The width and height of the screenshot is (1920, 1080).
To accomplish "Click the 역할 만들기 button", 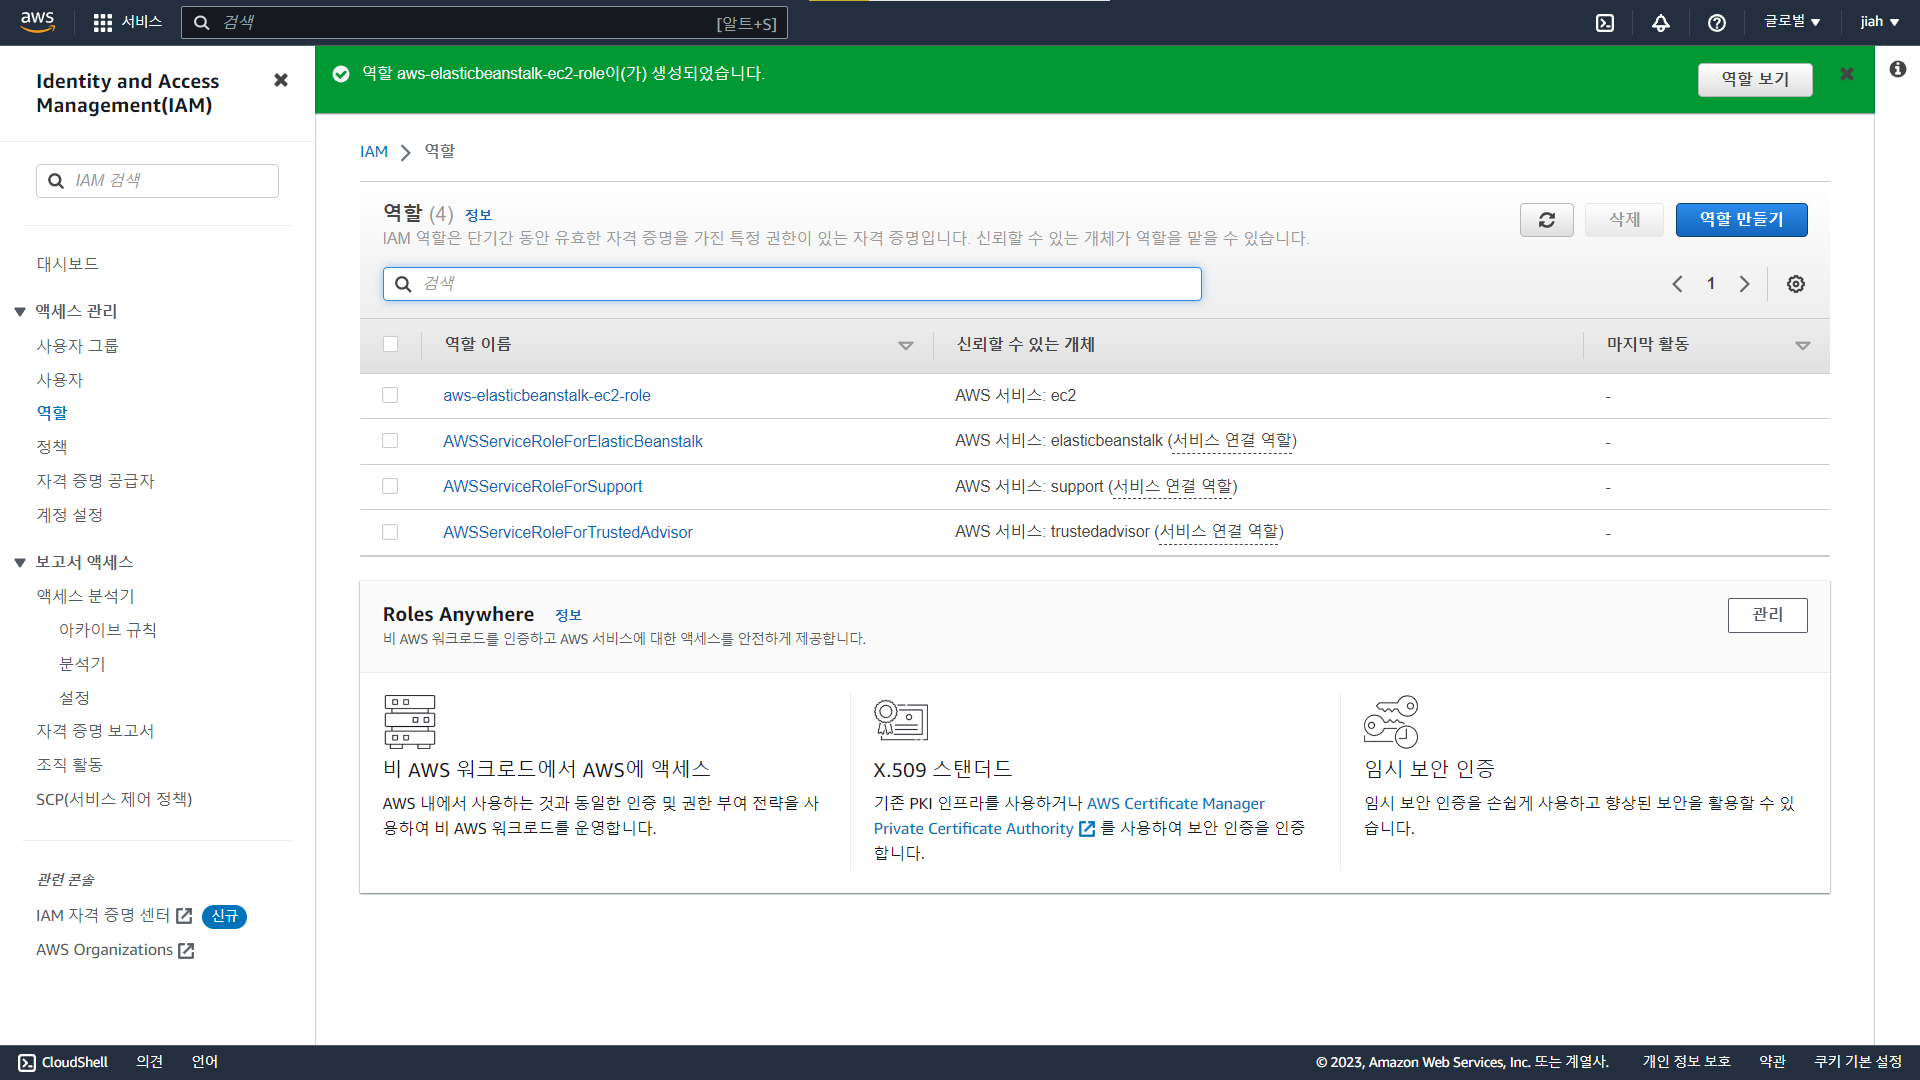I will [x=1742, y=220].
